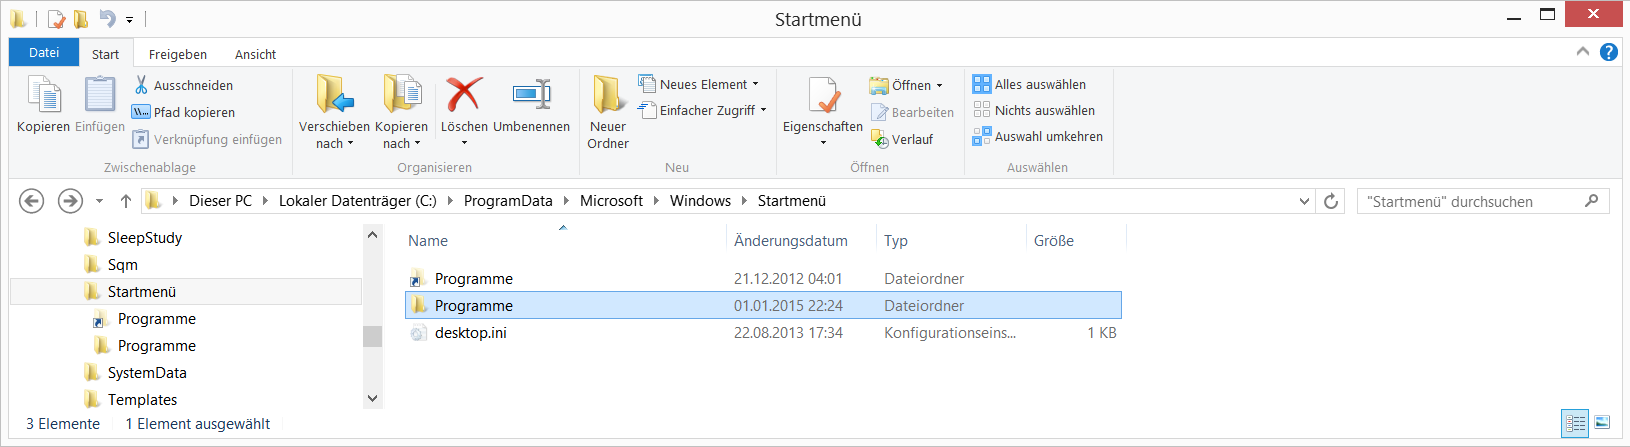
Task: Click the Kopieren icon in Zwischenablage
Action: coord(44,96)
